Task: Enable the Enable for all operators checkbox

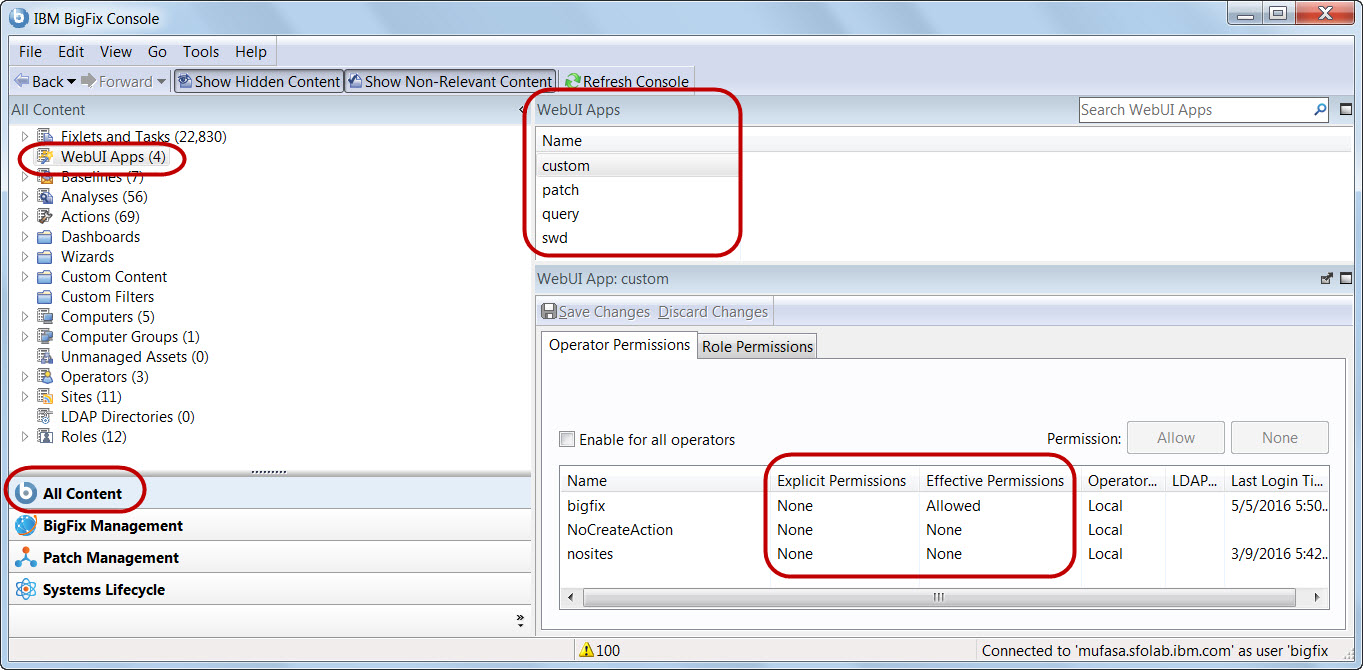Action: (x=567, y=438)
